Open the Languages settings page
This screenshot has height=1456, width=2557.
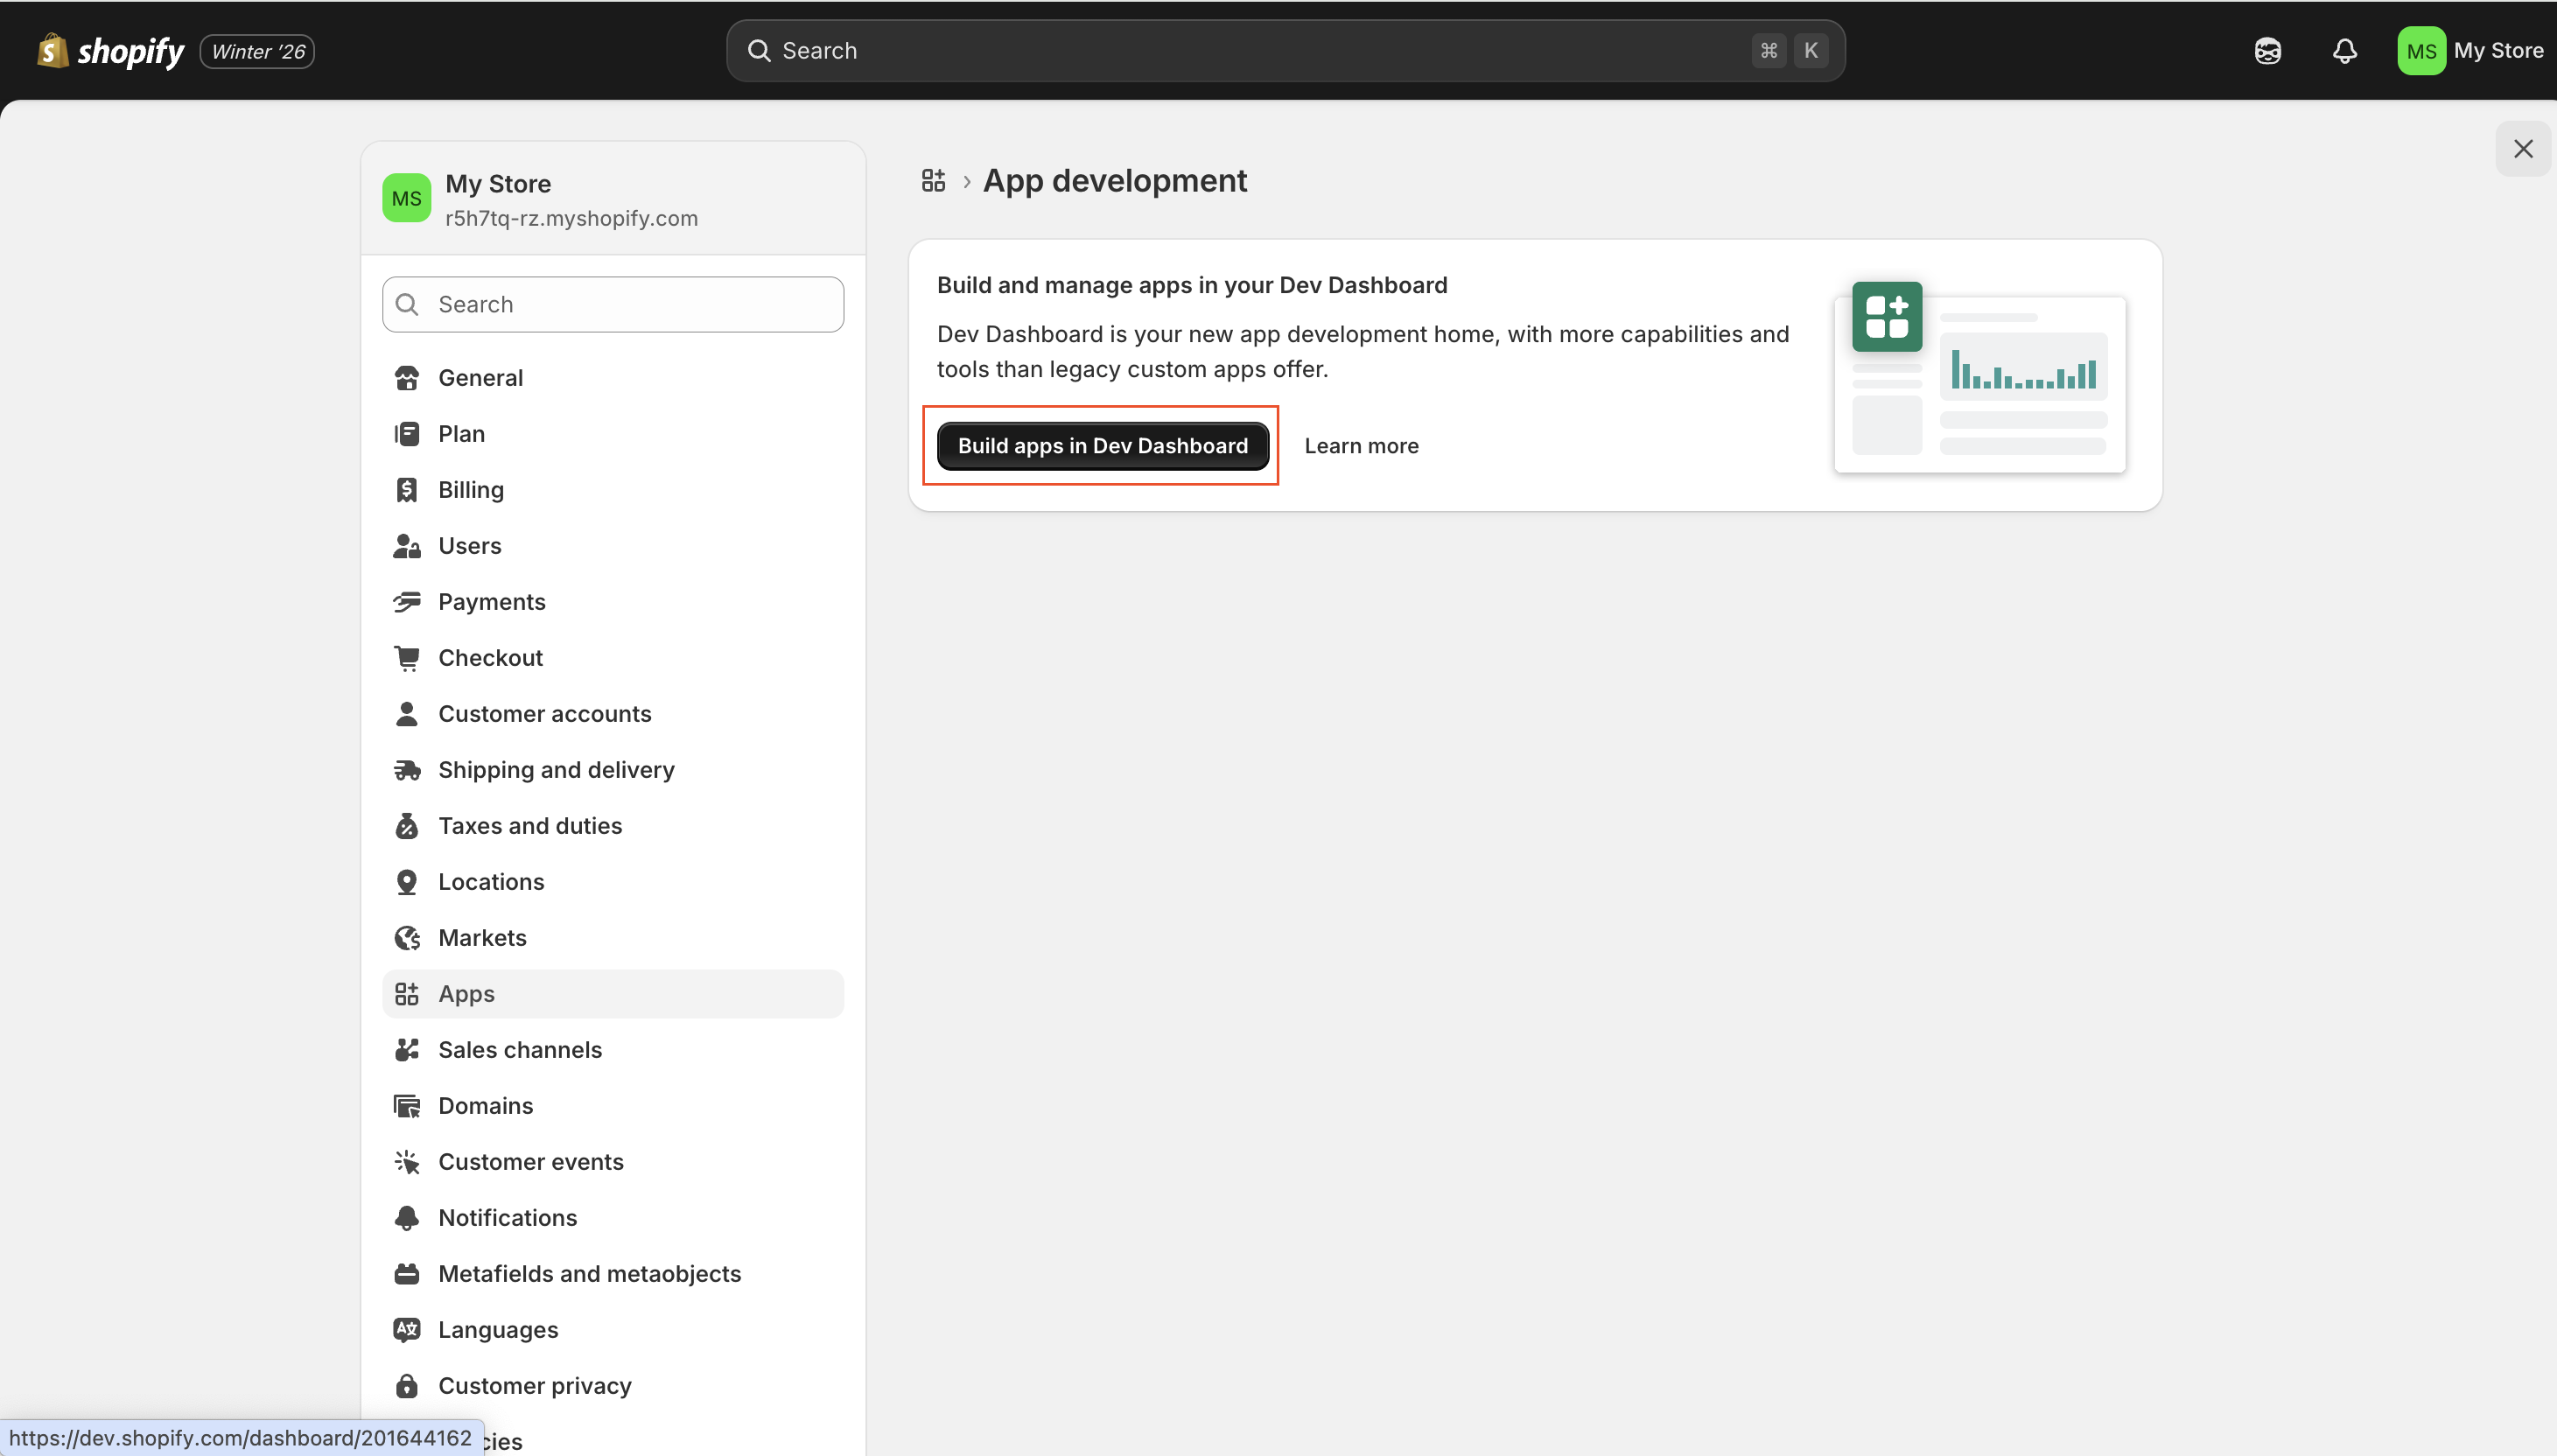coord(497,1330)
